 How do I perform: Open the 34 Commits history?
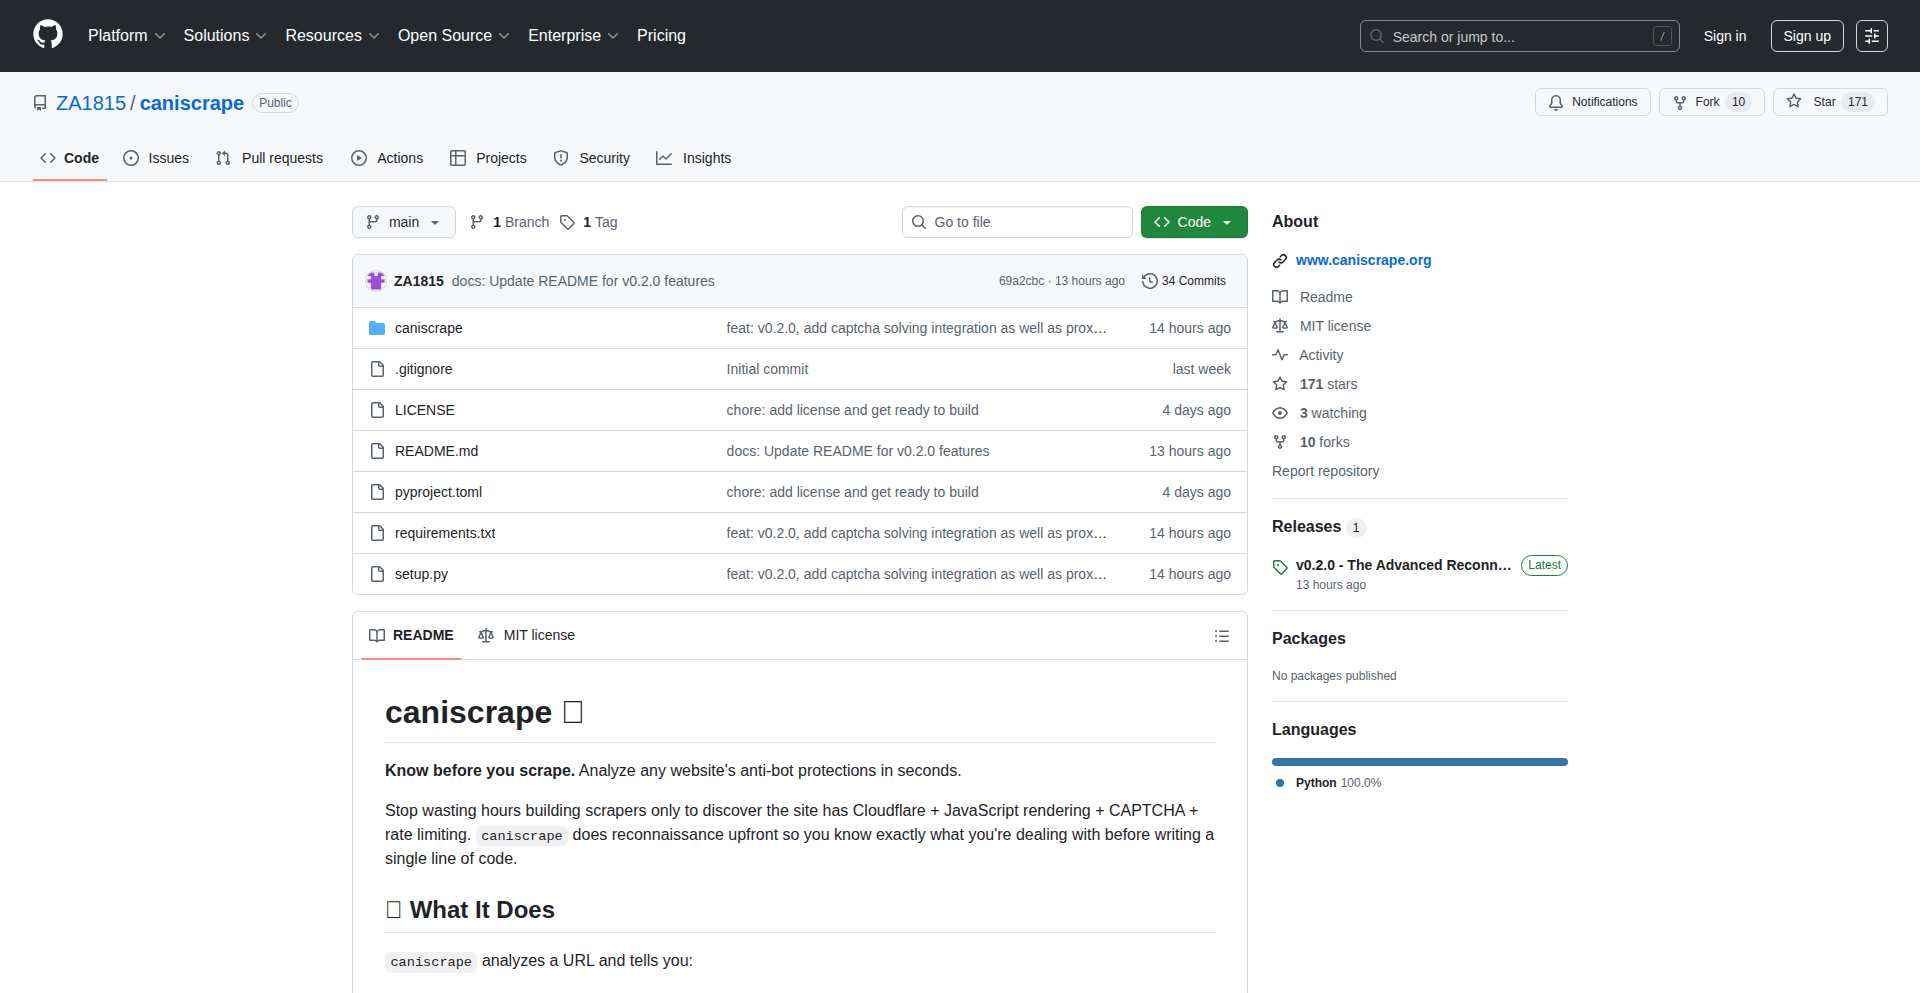coord(1184,281)
